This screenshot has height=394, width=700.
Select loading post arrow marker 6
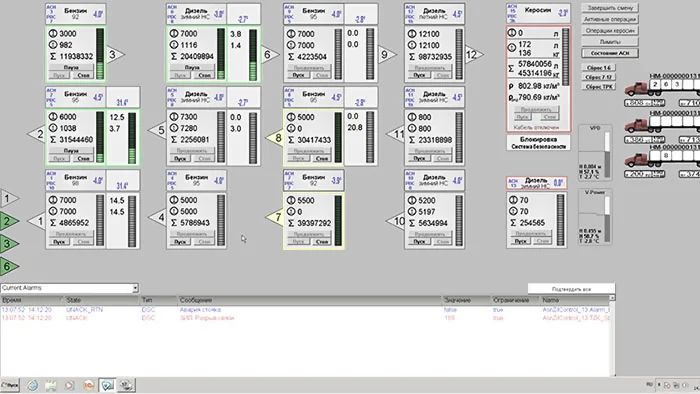click(269, 54)
